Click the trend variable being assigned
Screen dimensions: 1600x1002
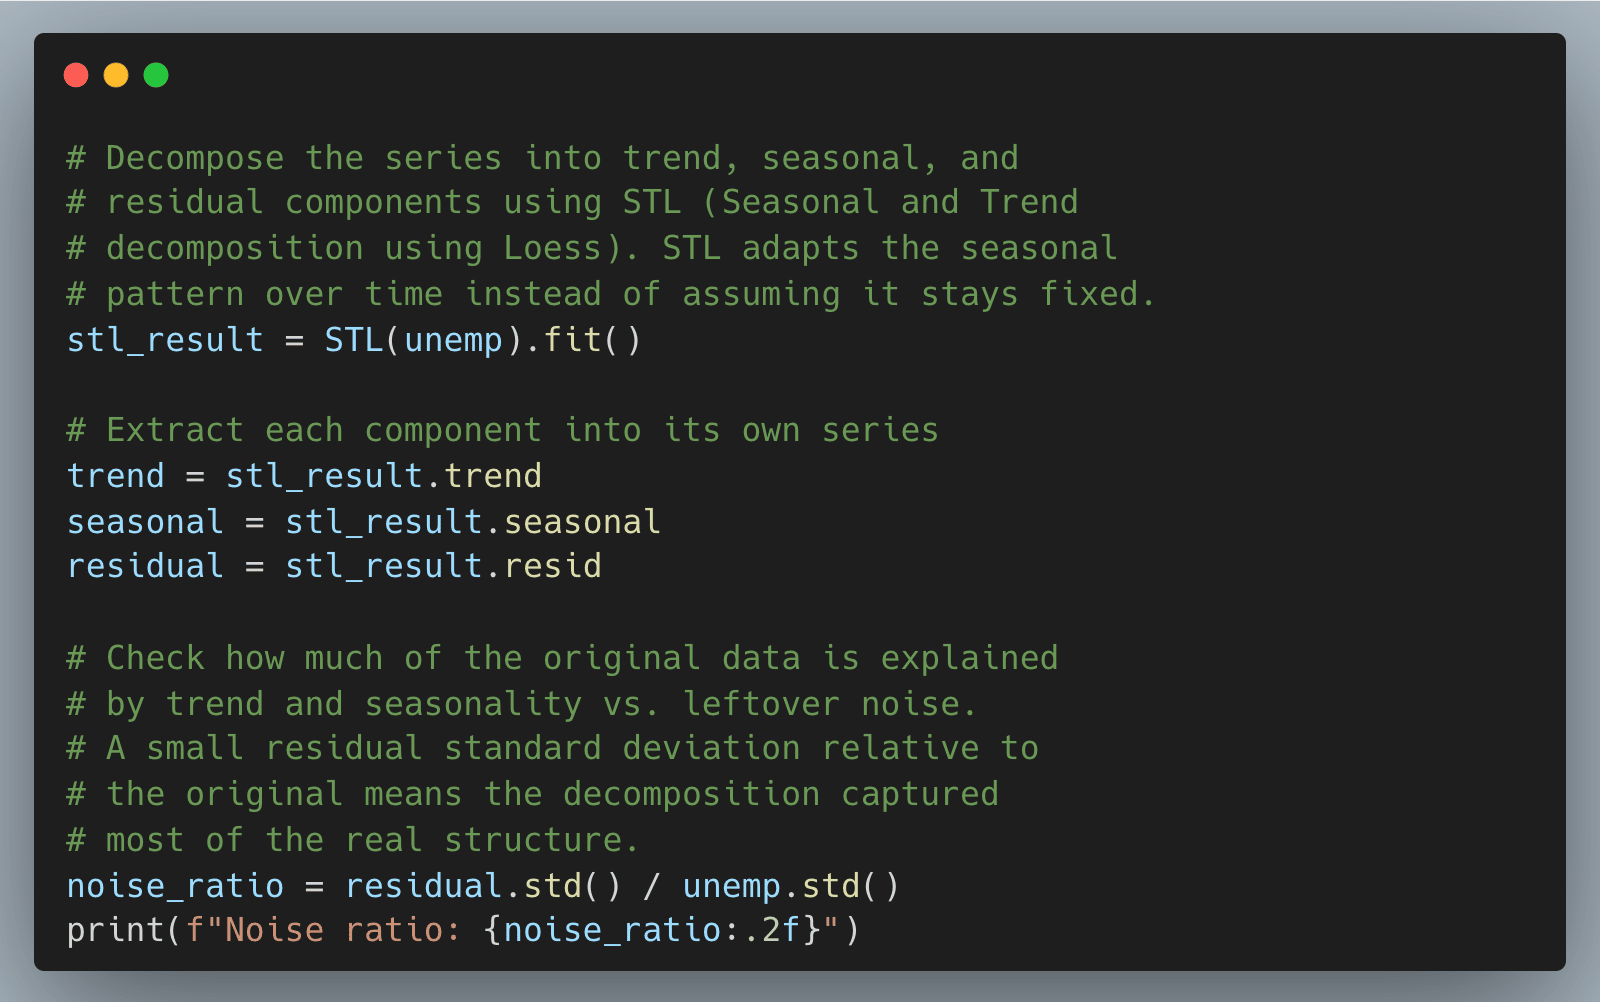[x=115, y=476]
